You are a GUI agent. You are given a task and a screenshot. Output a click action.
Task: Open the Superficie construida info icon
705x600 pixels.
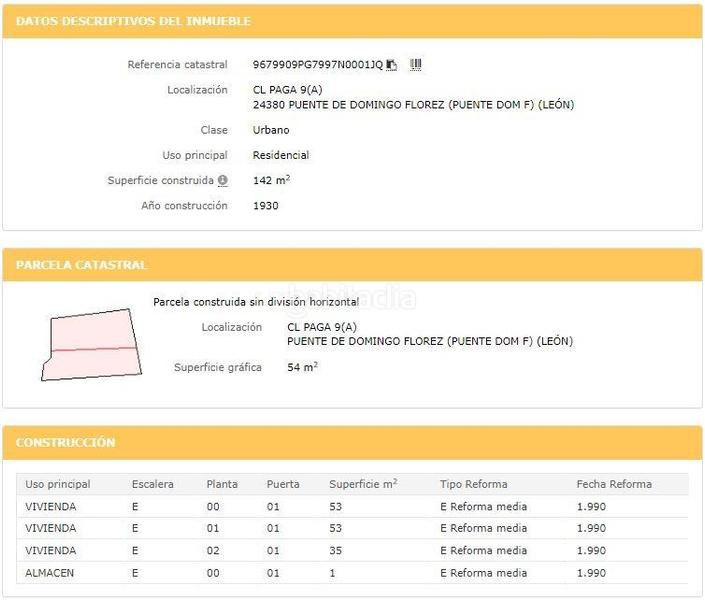tap(222, 181)
